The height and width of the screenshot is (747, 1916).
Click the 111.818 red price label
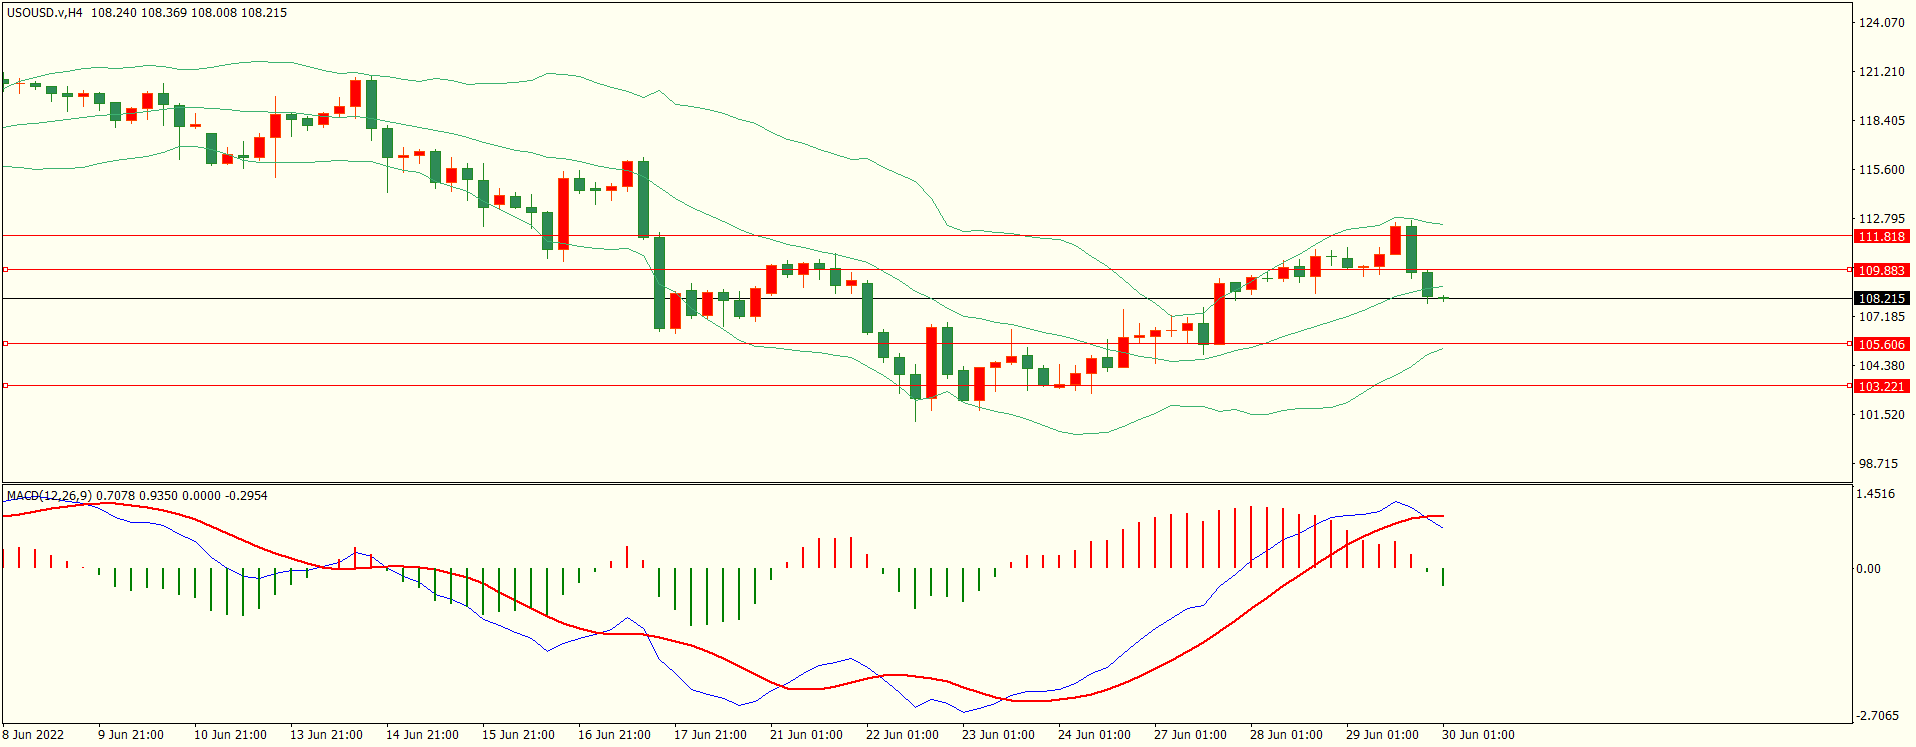pos(1881,237)
